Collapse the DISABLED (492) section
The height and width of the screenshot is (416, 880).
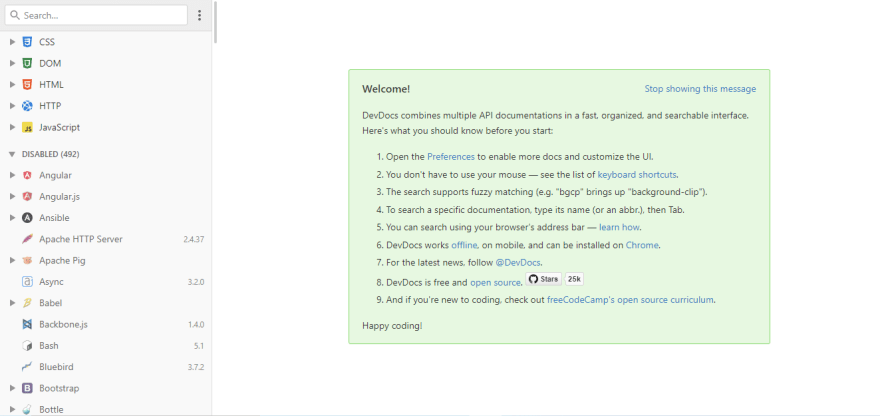pos(12,154)
